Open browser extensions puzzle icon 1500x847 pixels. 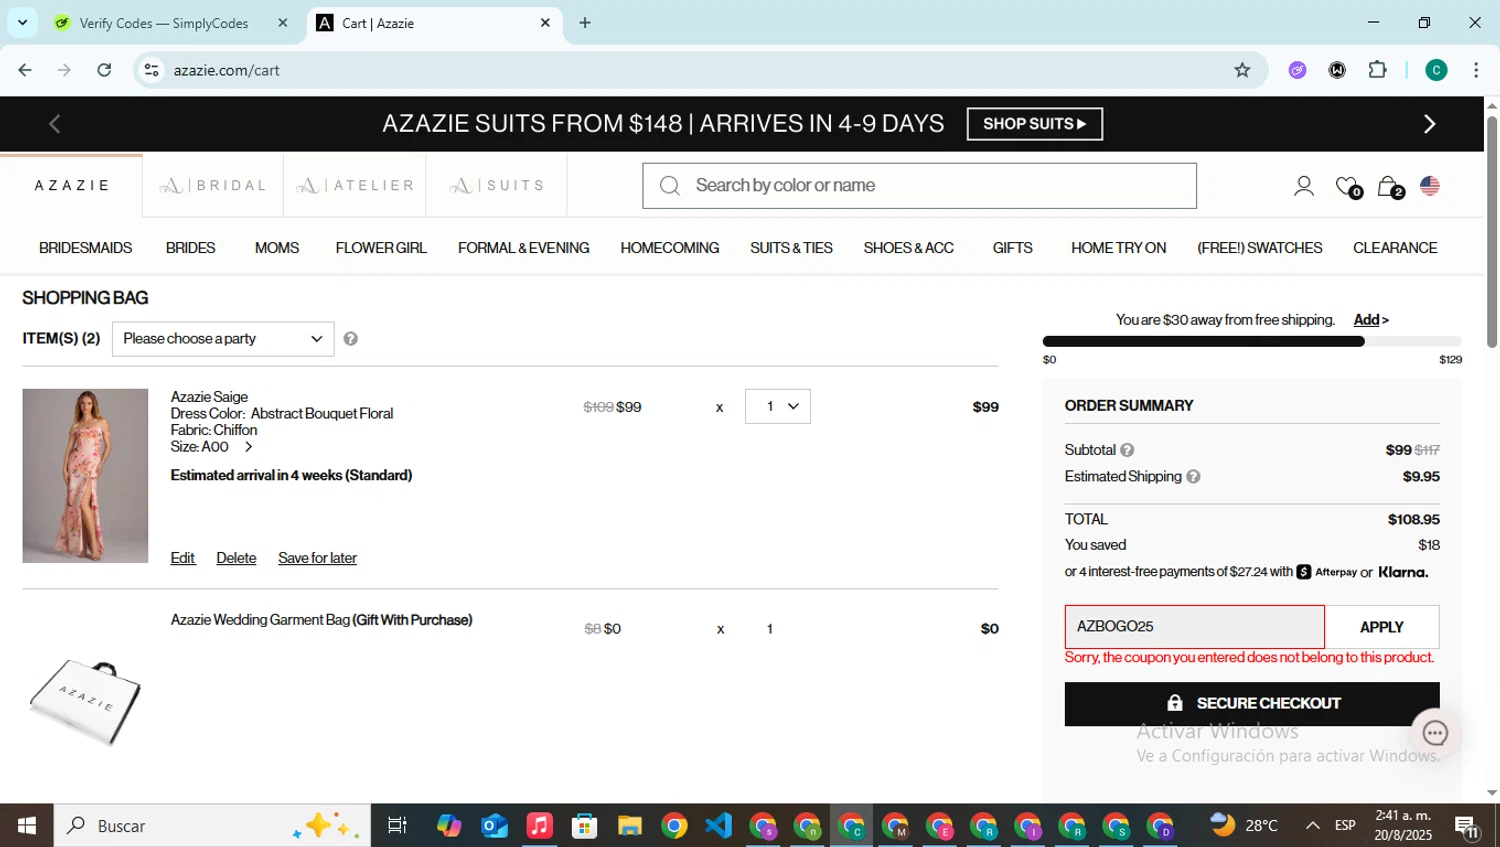pyautogui.click(x=1377, y=70)
